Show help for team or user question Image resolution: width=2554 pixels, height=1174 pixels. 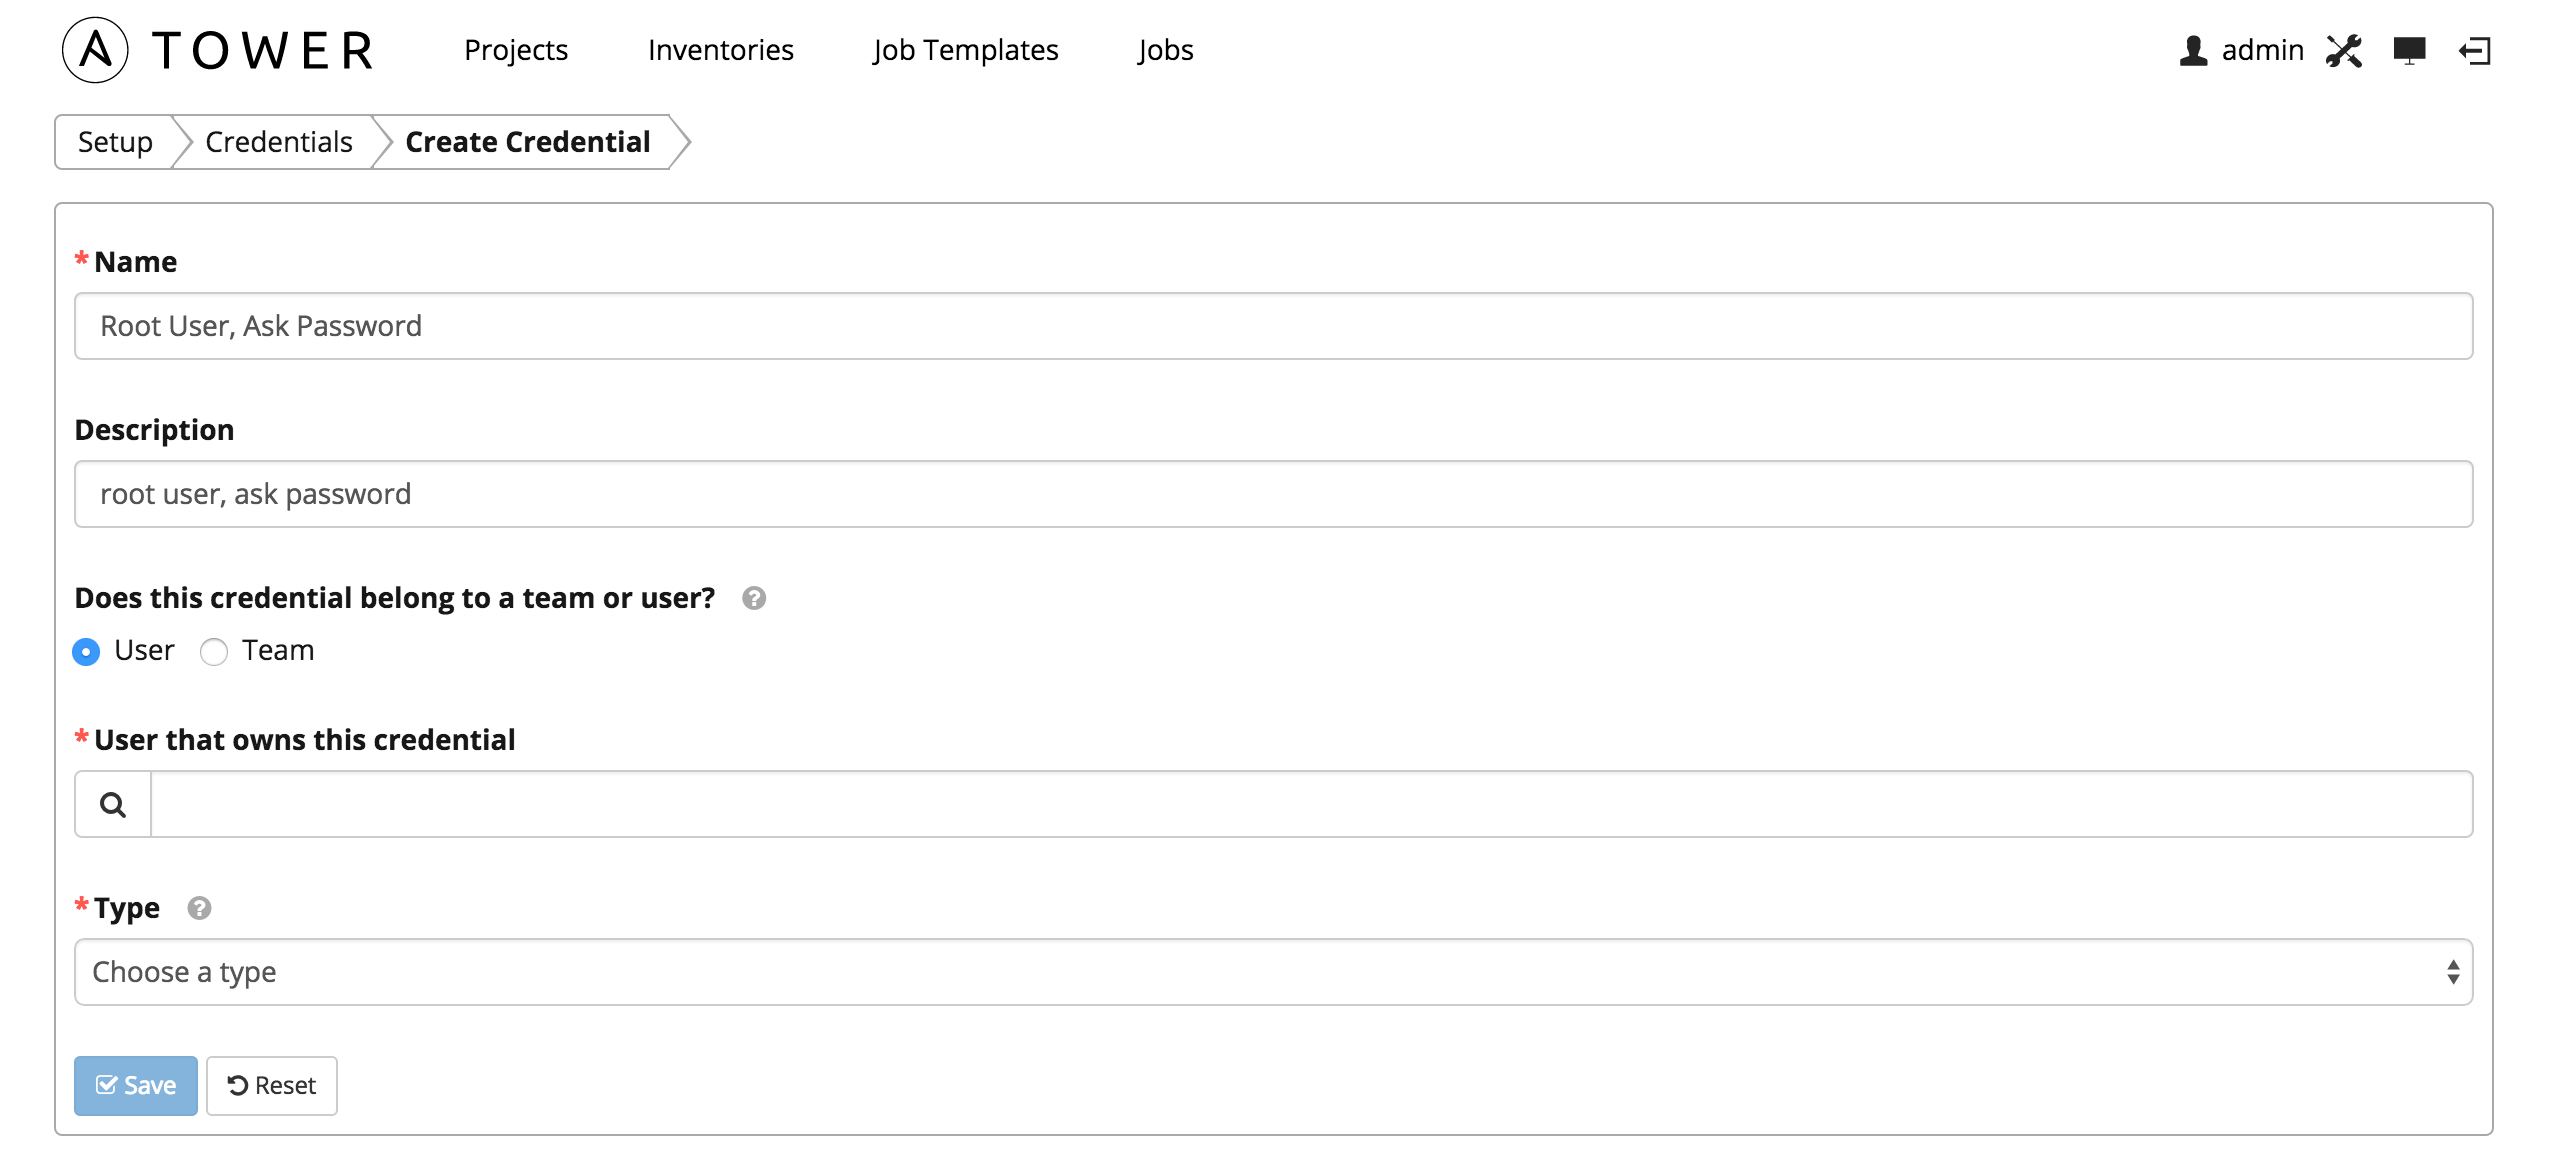pos(754,598)
